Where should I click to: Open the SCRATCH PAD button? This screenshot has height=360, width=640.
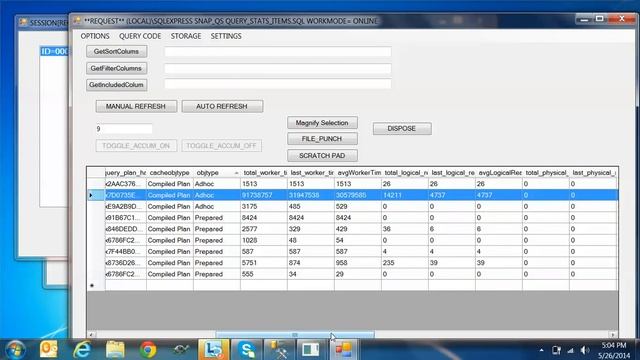tap(322, 156)
